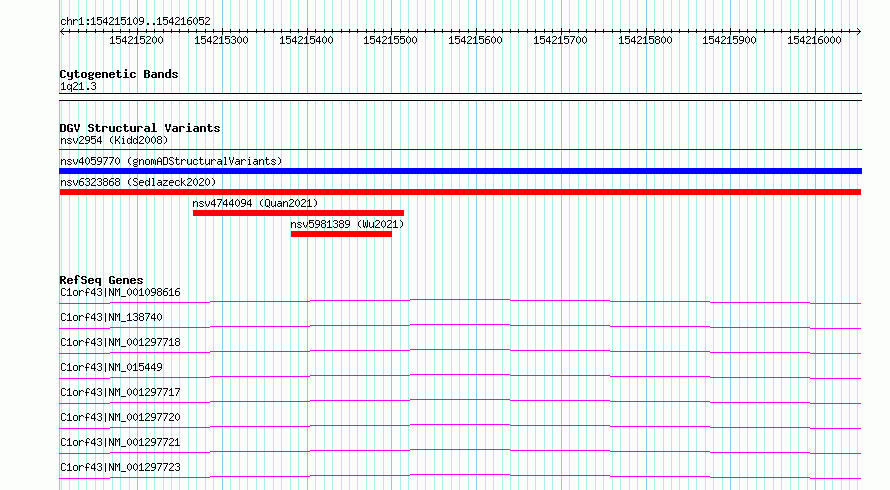Open the nsv4059770 (gnomADStructuralVariants) label
The image size is (890, 490).
point(171,161)
